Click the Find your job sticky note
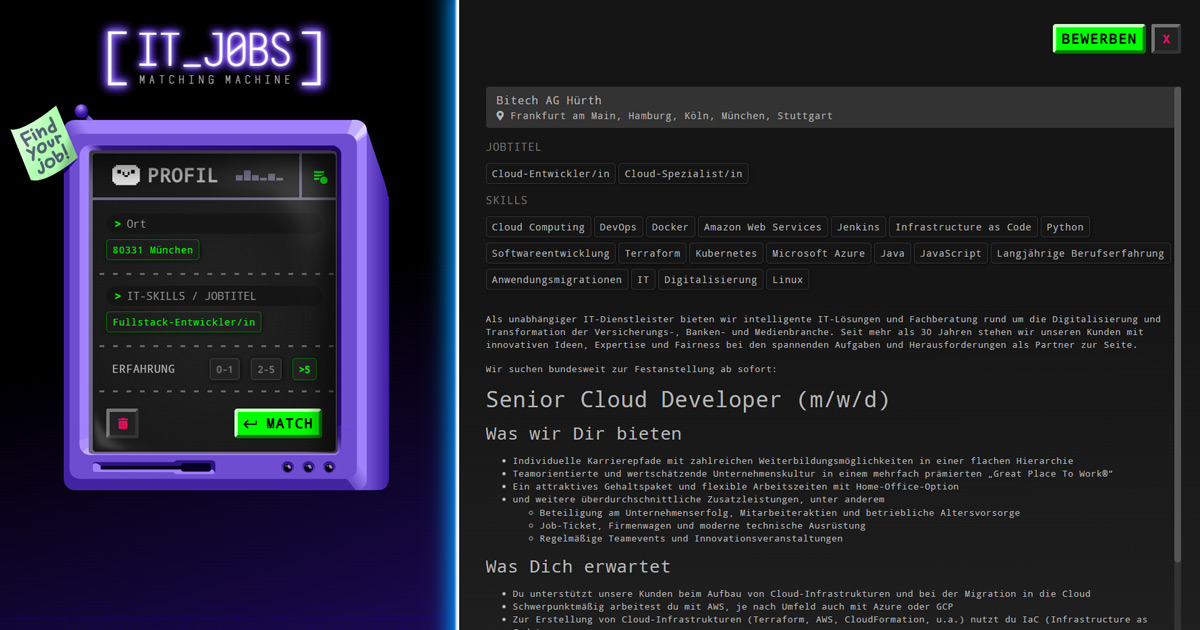The height and width of the screenshot is (630, 1200). 44,143
